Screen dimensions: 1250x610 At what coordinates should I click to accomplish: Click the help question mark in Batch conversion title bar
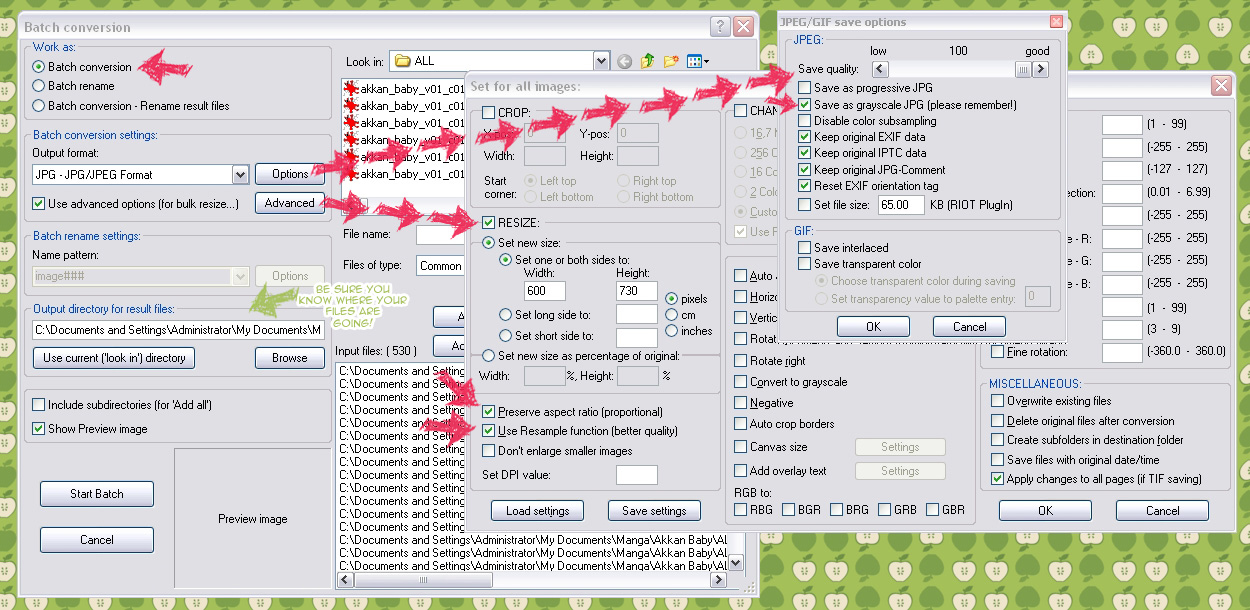click(x=720, y=27)
